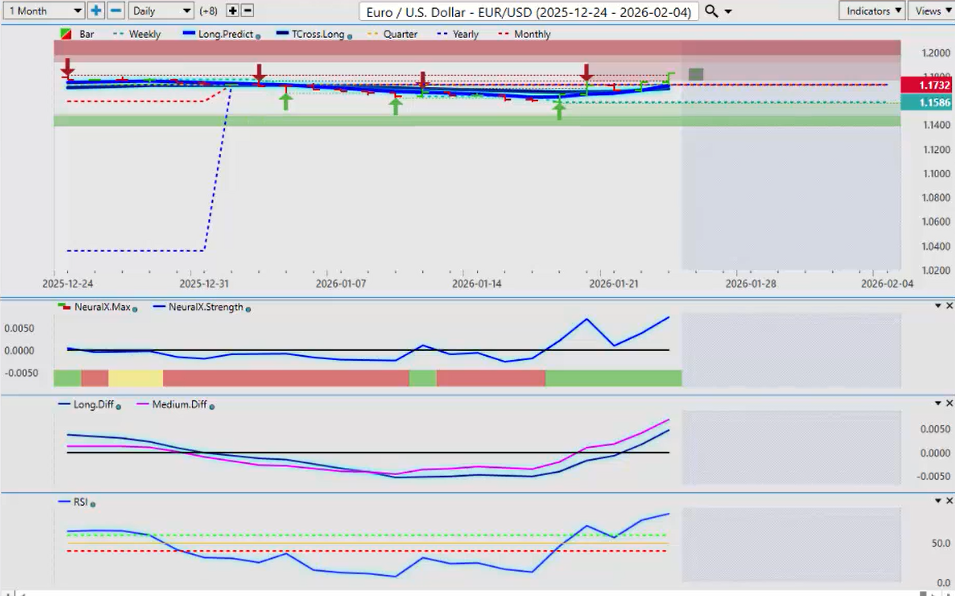Viewport: 955px width, 596px height.
Task: Click the black plus forecast-days button
Action: [233, 10]
